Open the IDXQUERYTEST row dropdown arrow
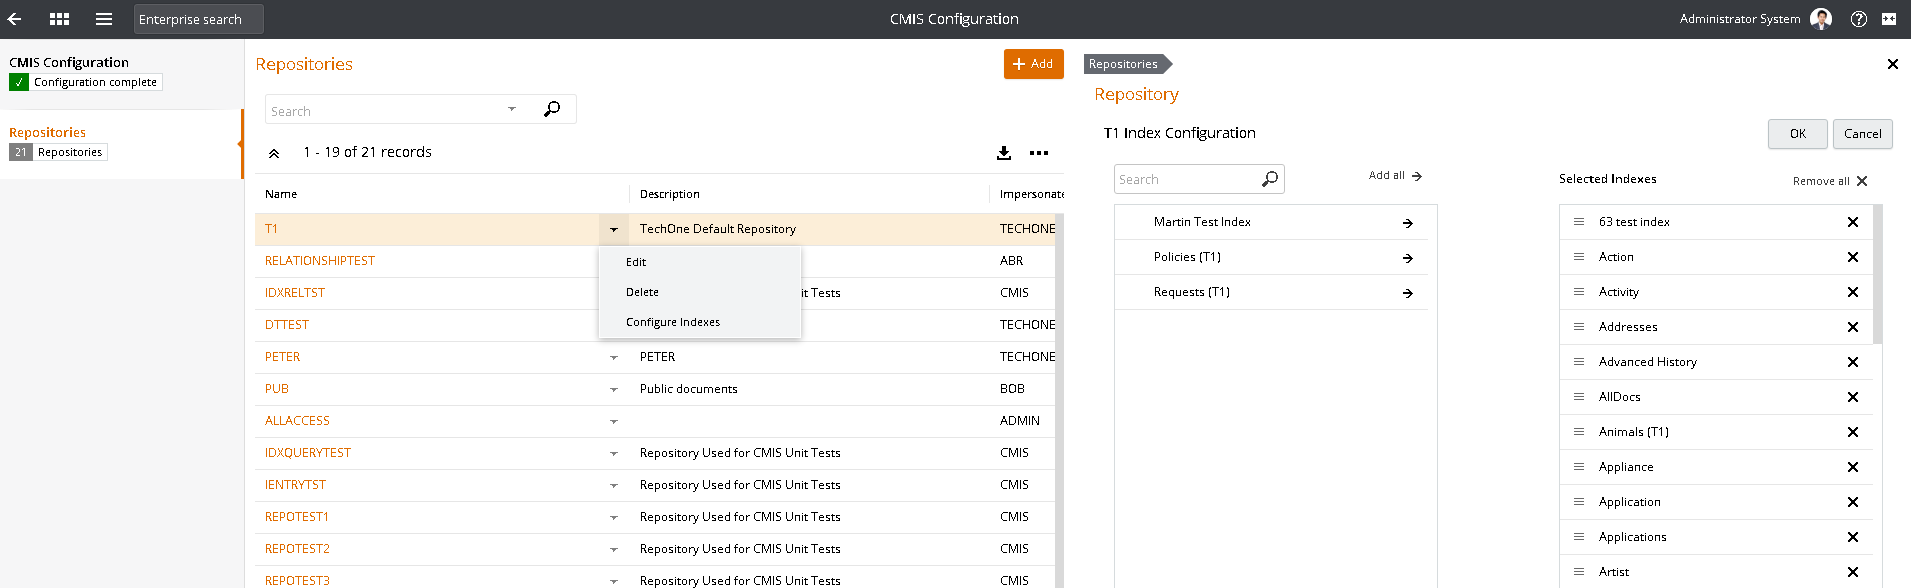 click(614, 453)
